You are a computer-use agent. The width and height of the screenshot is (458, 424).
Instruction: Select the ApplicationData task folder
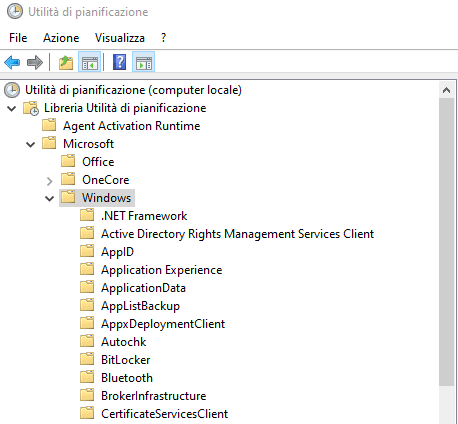coord(143,288)
